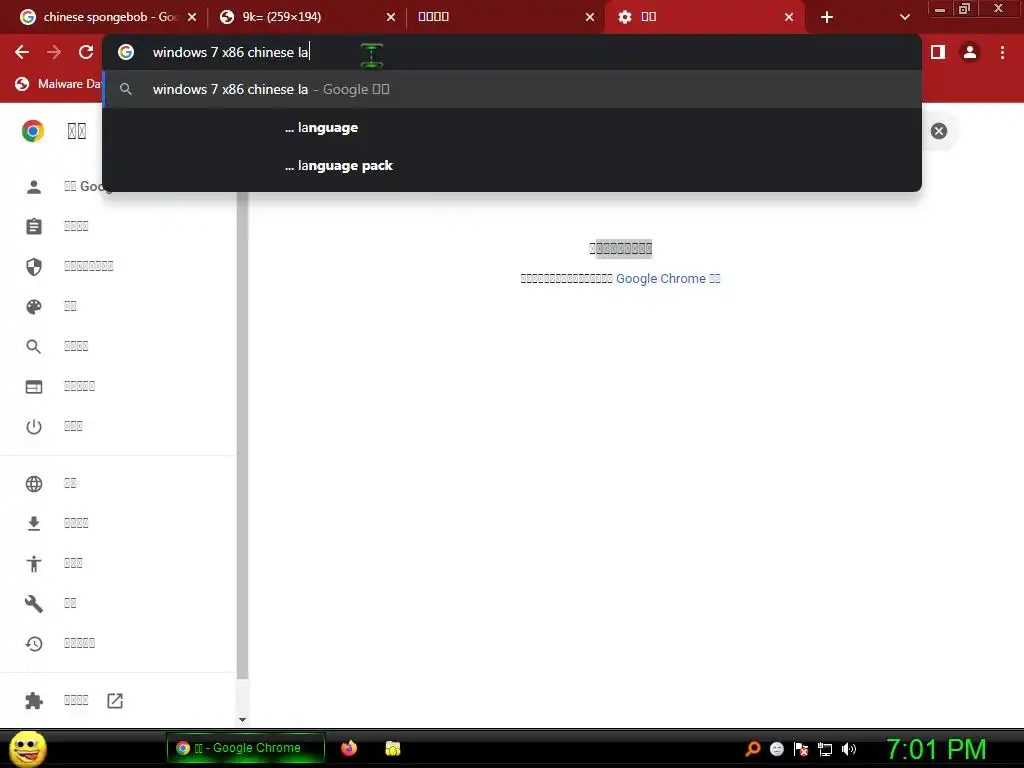The height and width of the screenshot is (768, 1024).
Task: Open the downloads arrow section
Action: tap(34, 524)
